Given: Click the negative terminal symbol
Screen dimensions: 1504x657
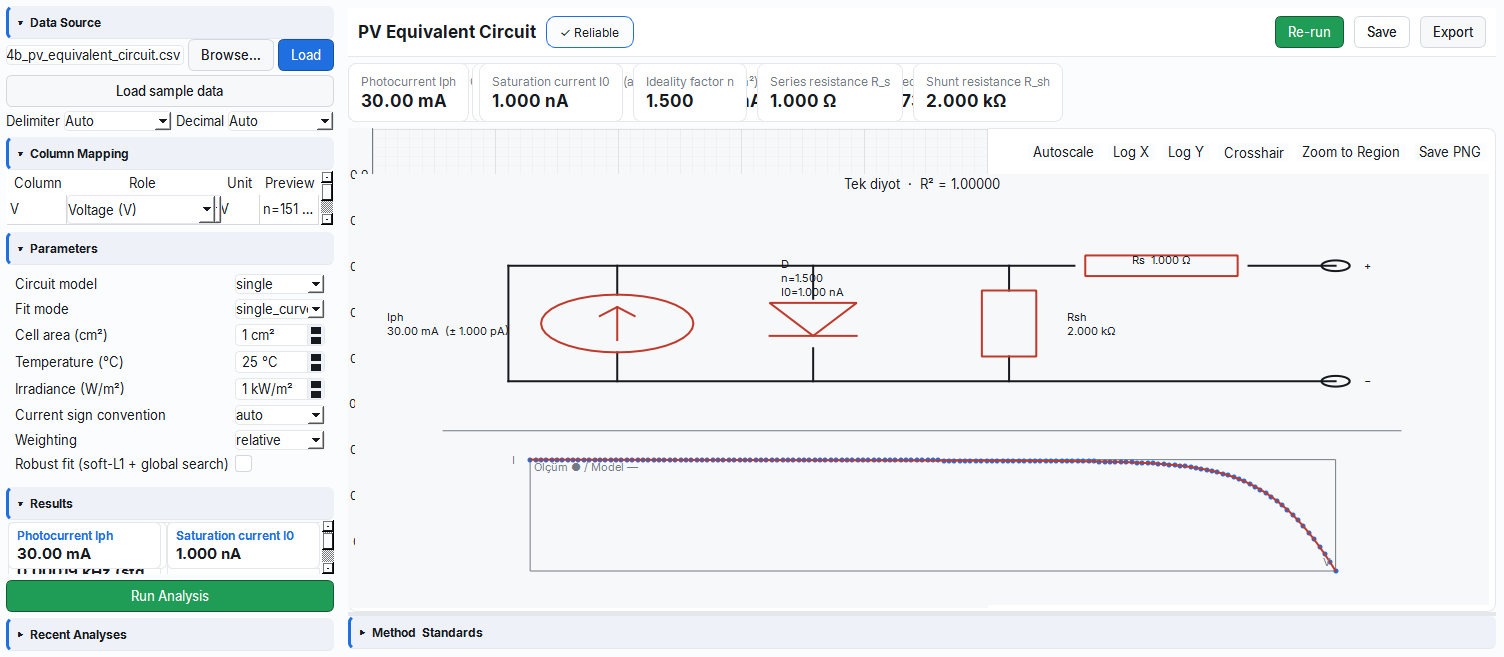Looking at the screenshot, I should [x=1335, y=381].
